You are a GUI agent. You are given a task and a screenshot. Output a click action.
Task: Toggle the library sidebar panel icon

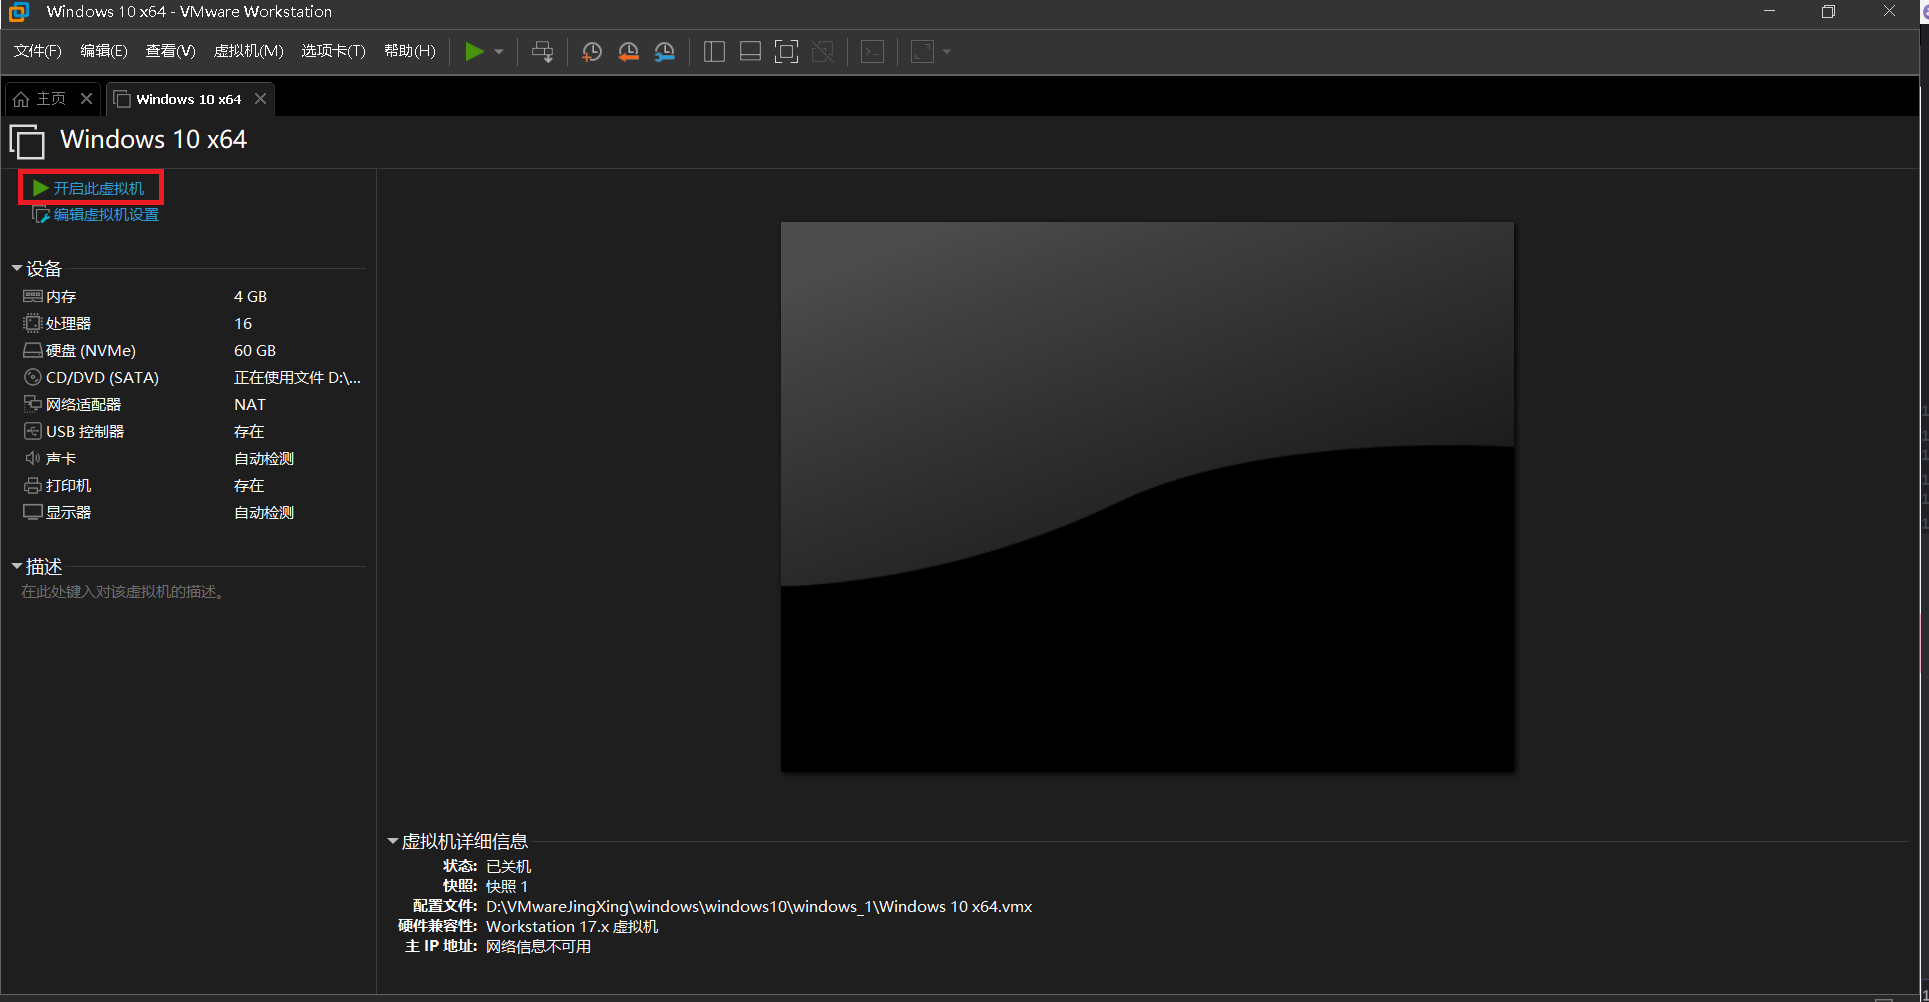coord(714,52)
